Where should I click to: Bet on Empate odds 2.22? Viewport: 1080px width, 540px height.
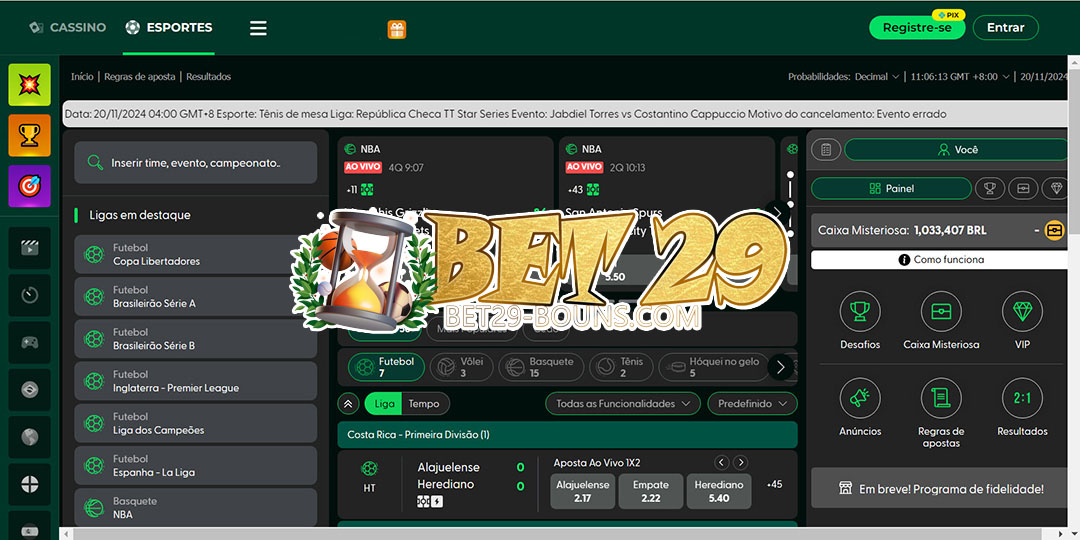click(x=650, y=491)
